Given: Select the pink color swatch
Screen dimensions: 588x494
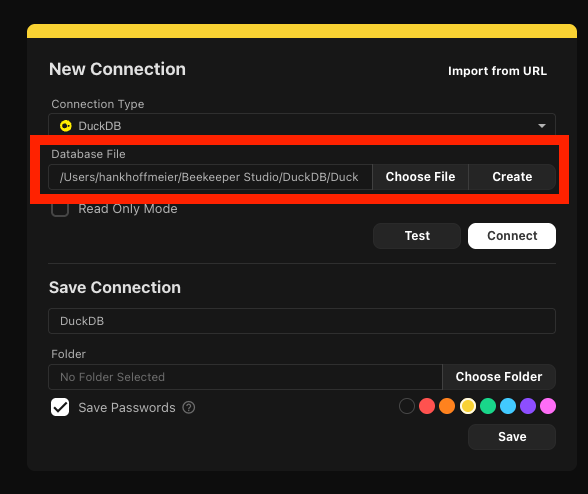Looking at the screenshot, I should click(548, 406).
